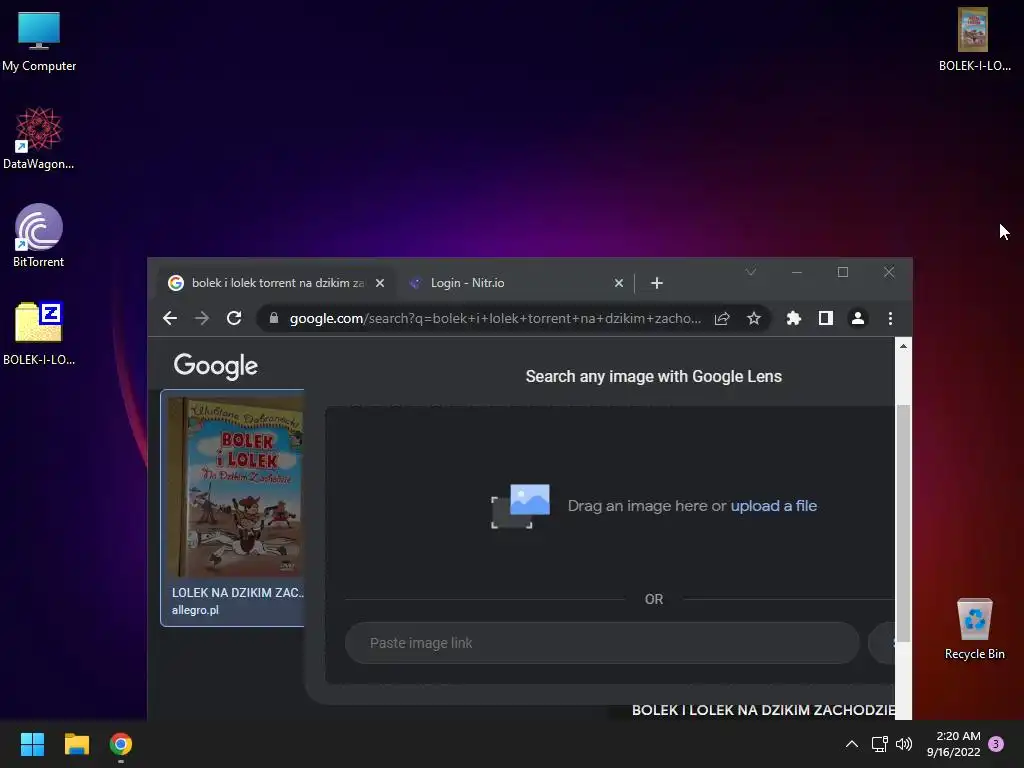Open BitTorrent desktop shortcut
The height and width of the screenshot is (768, 1024).
39,236
